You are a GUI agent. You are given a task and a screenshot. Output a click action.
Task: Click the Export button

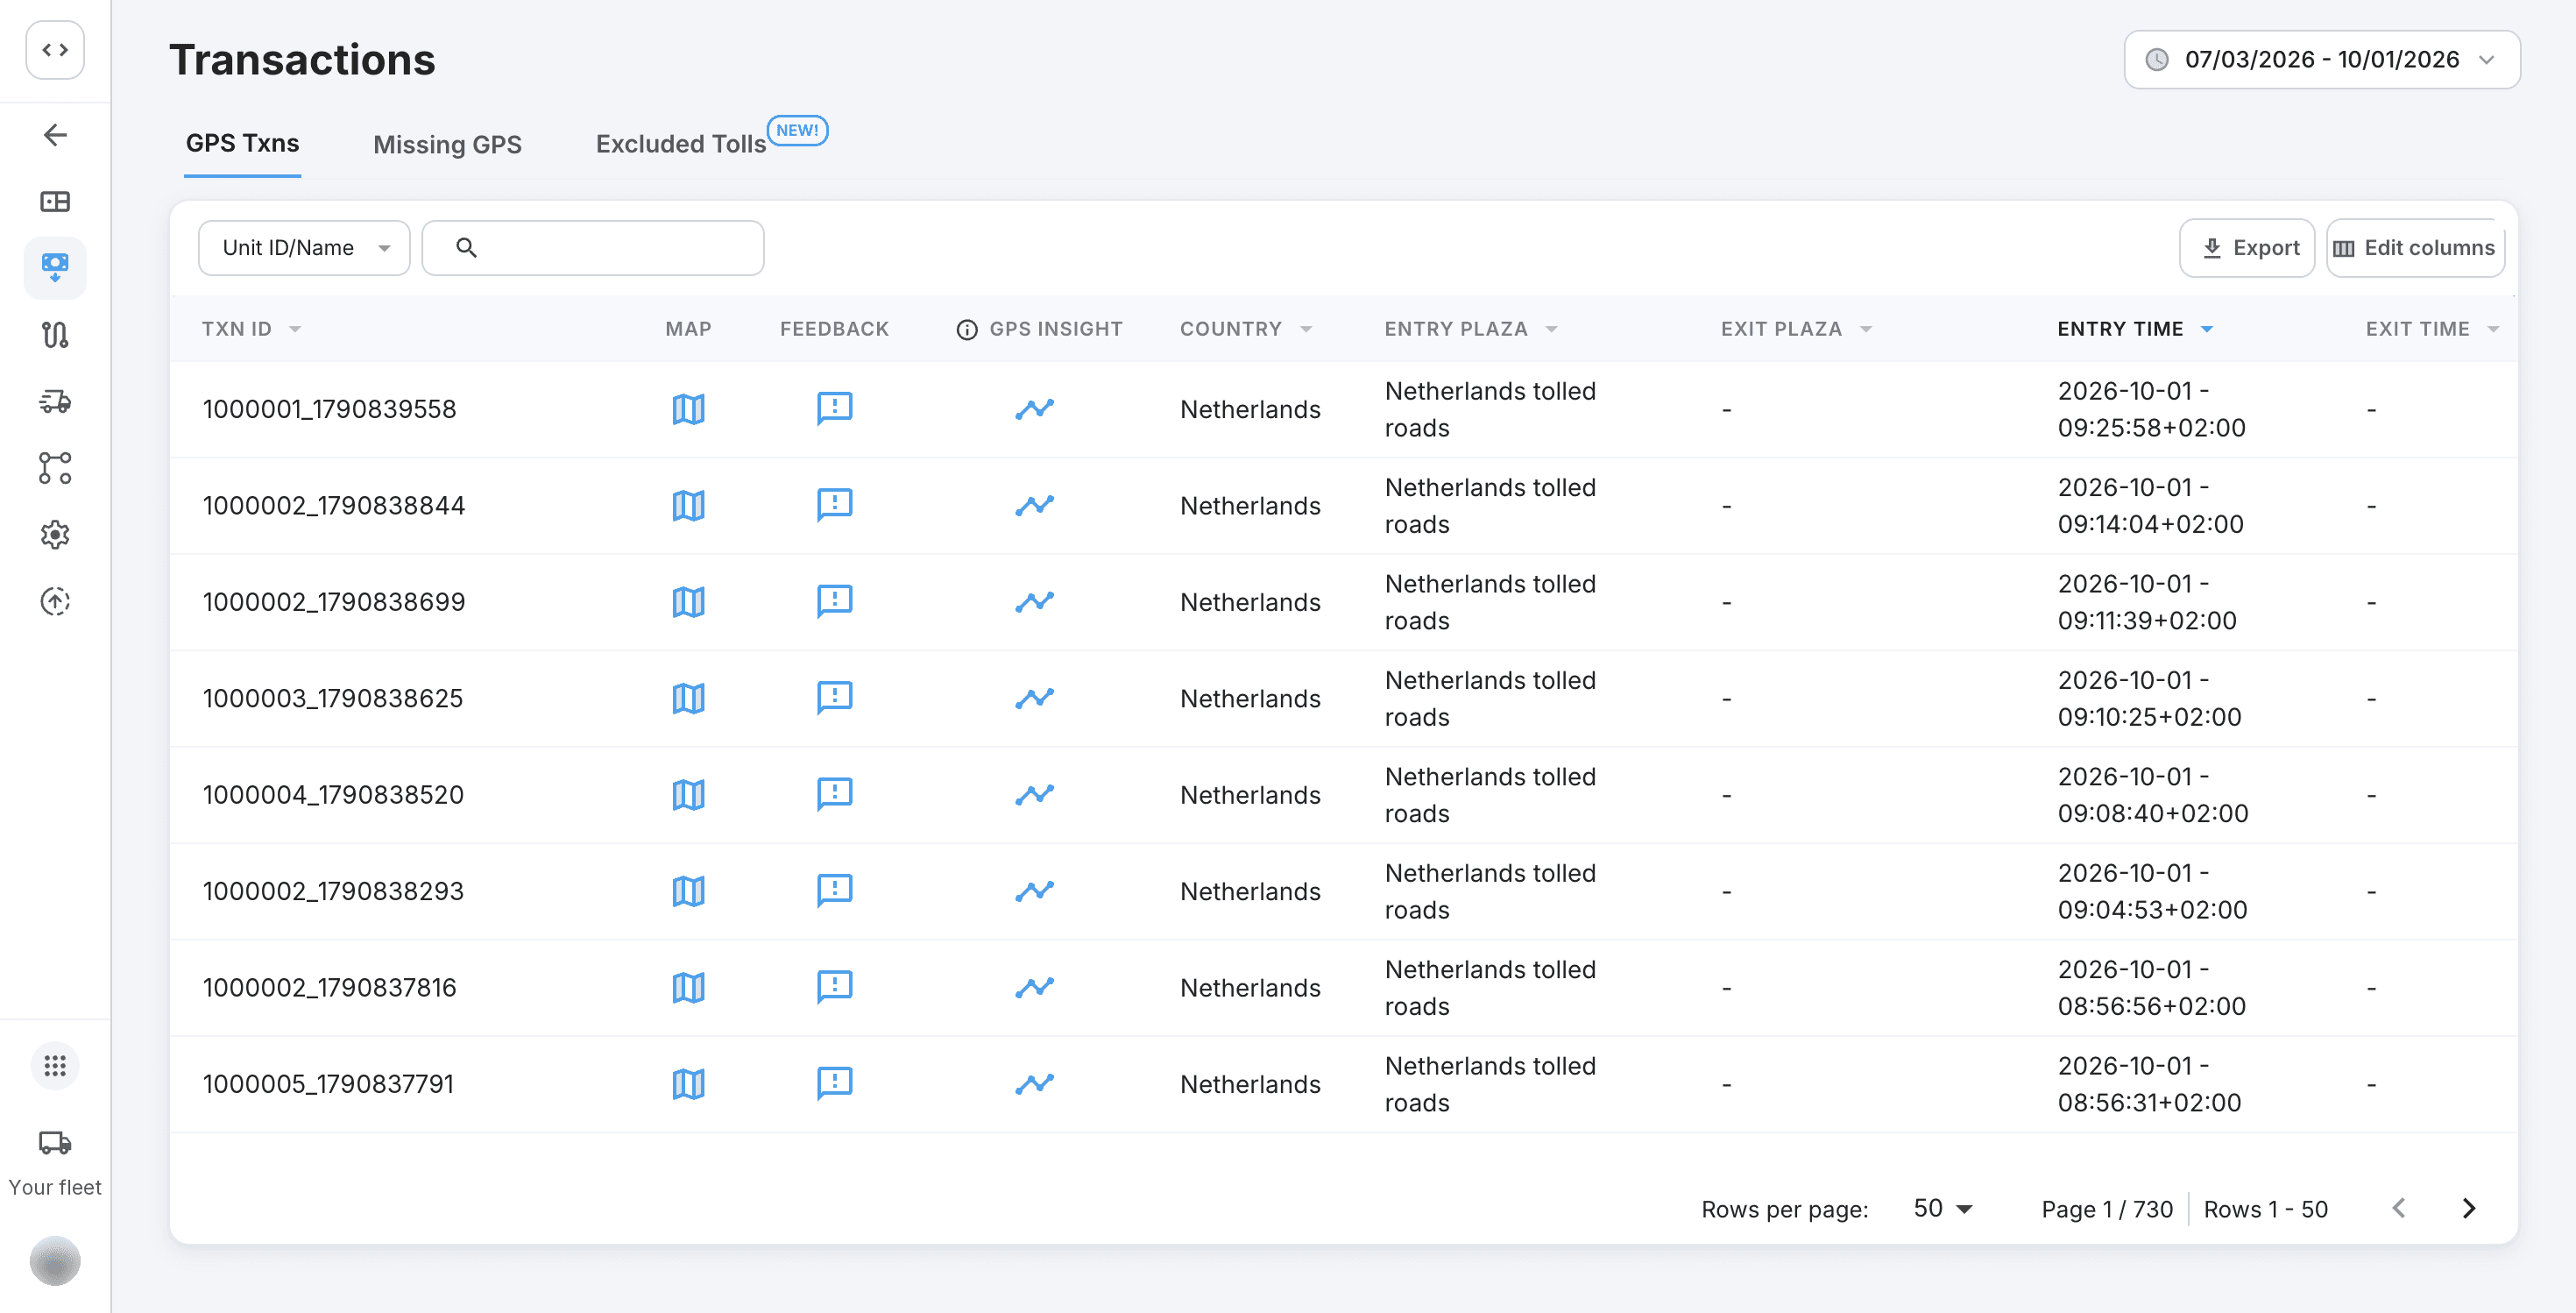[x=2247, y=248]
